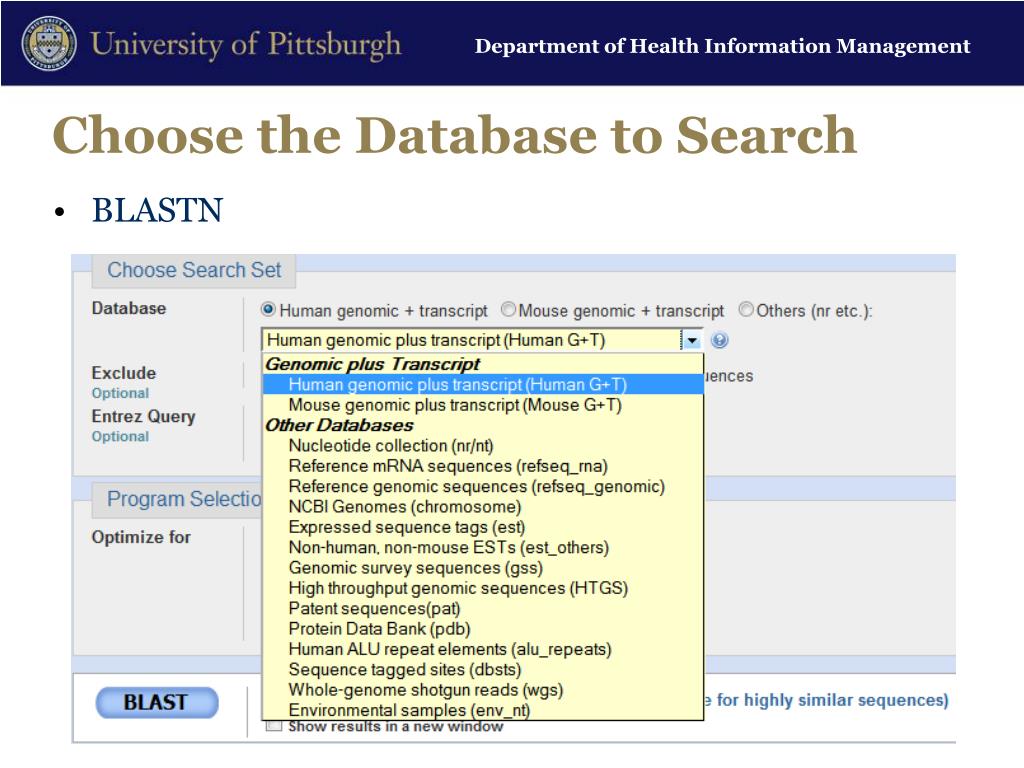This screenshot has height=768, width=1024.
Task: Click the Entrez Query field label
Action: coord(143,417)
